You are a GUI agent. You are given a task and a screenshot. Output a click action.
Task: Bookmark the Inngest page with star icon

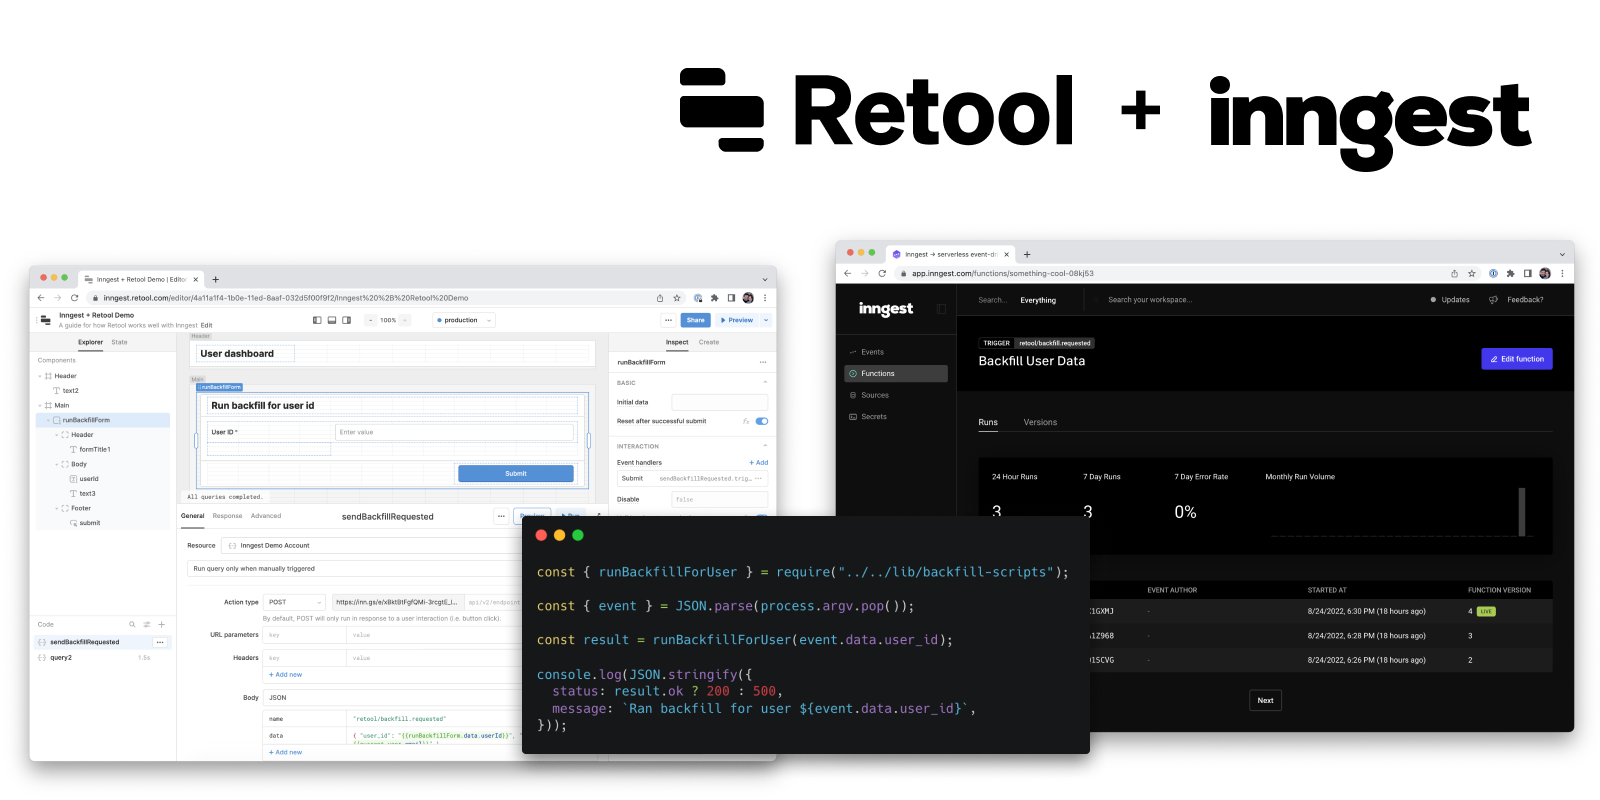click(1472, 273)
